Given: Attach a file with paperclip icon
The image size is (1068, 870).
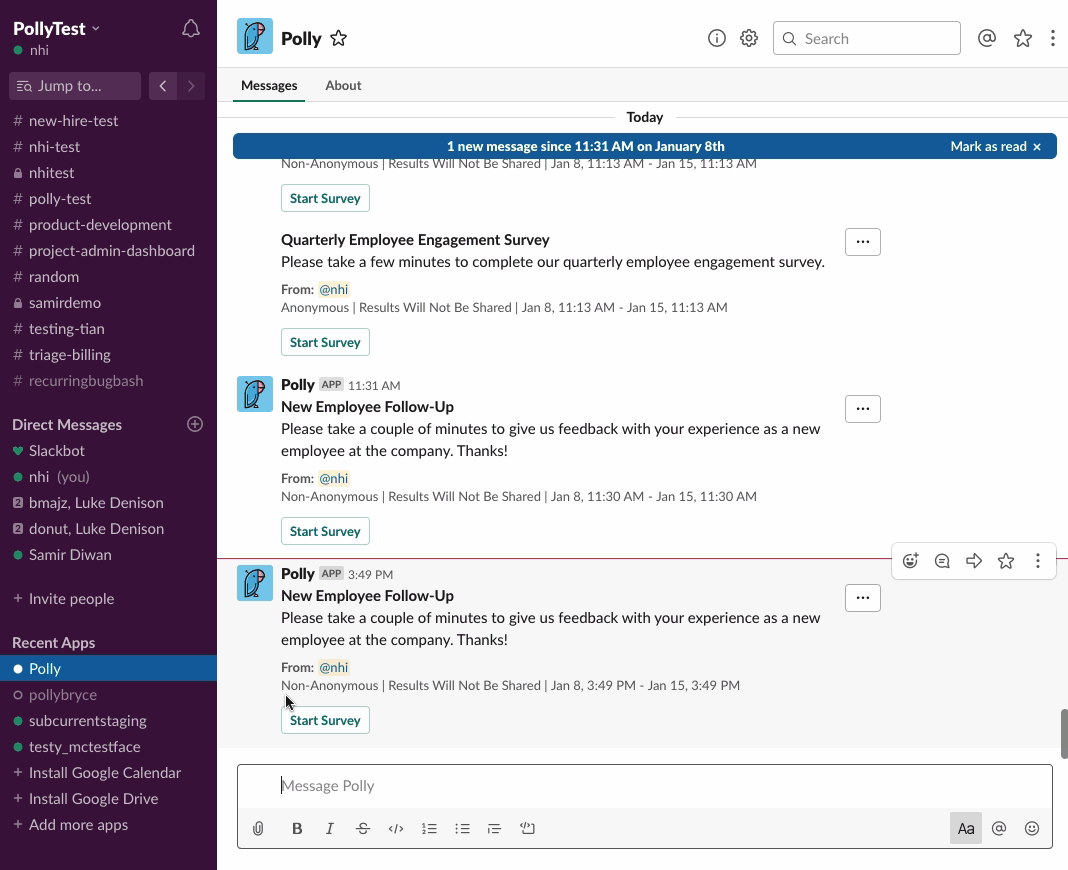Looking at the screenshot, I should pyautogui.click(x=258, y=828).
